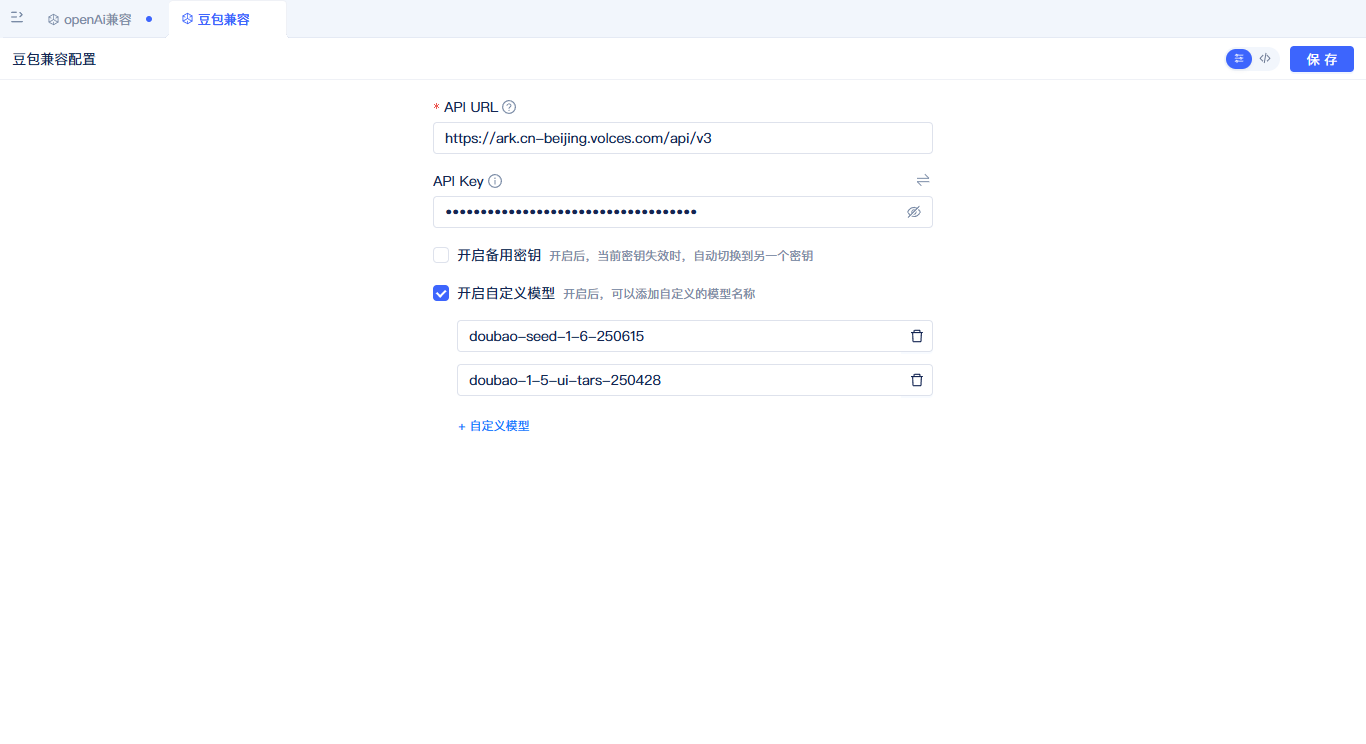The image size is (1366, 744).
Task: Click the 开启备用密钥 label text
Action: pyautogui.click(x=499, y=255)
